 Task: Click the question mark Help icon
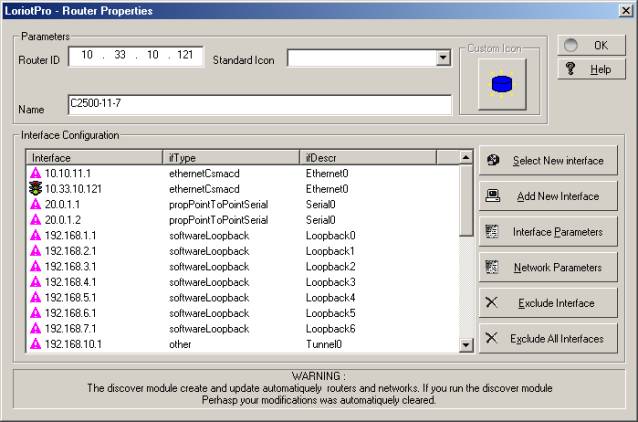click(569, 71)
